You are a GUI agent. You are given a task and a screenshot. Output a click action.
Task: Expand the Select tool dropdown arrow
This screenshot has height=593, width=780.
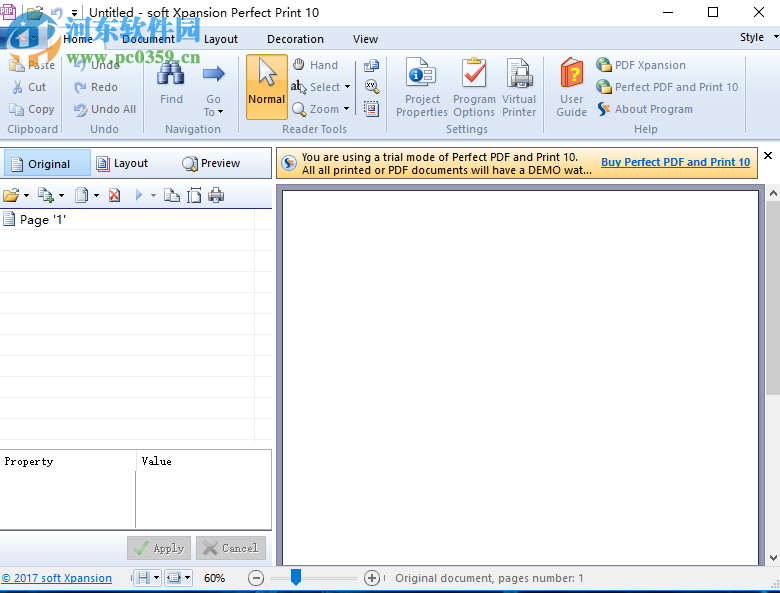click(347, 87)
